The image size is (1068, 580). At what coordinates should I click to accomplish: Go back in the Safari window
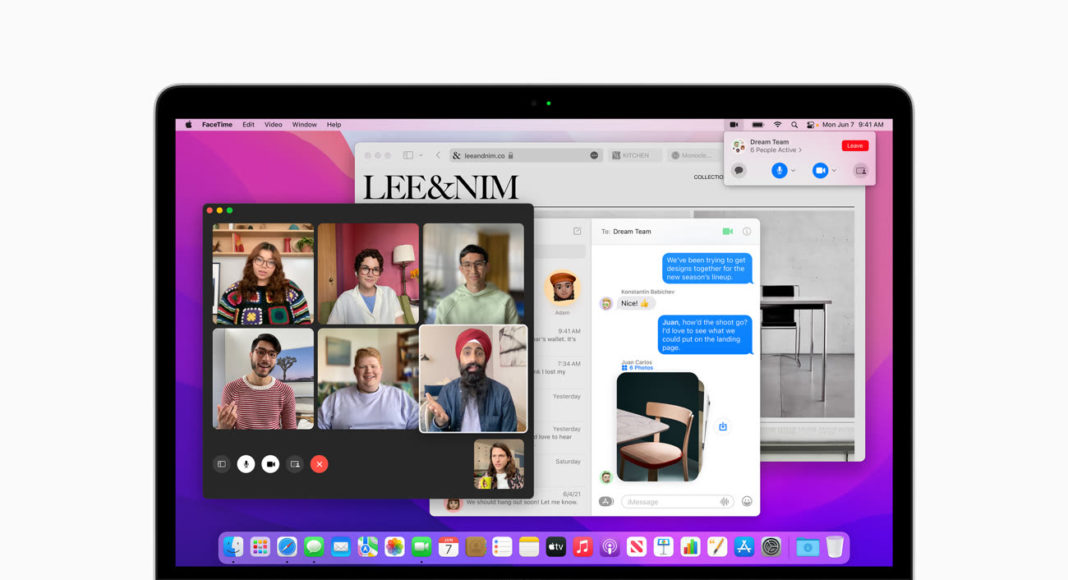438,155
